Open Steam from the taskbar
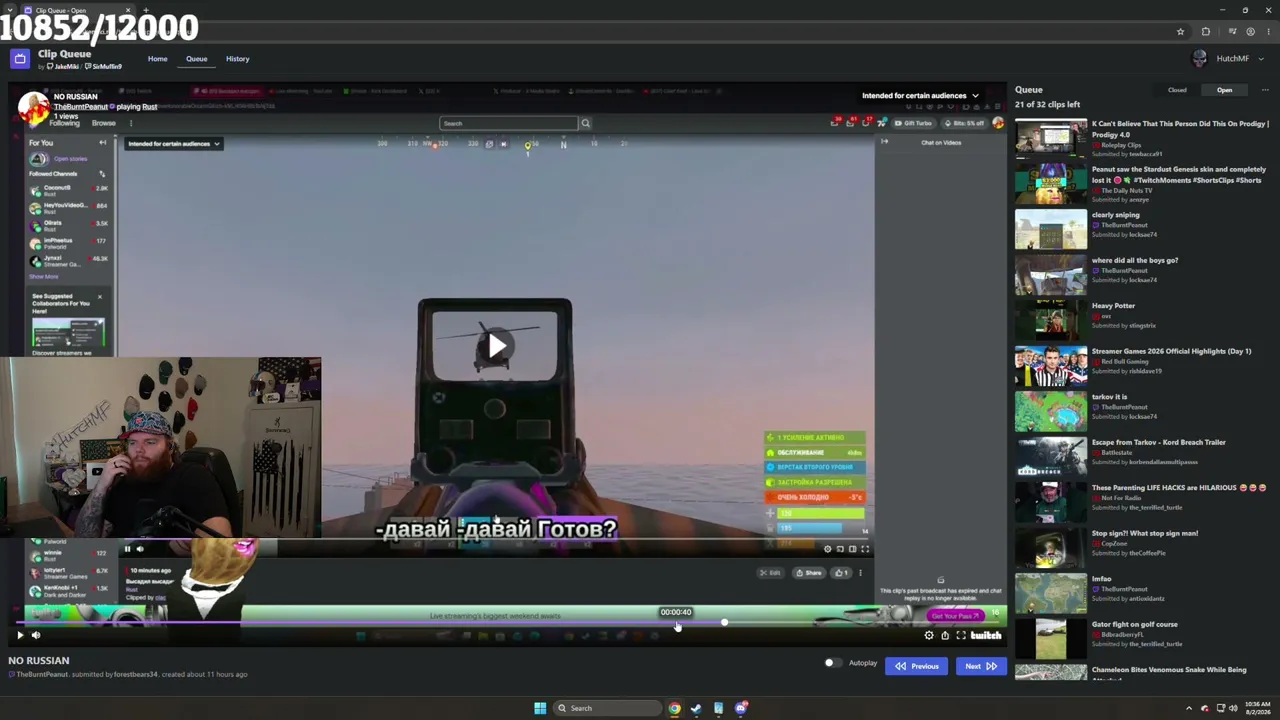Image resolution: width=1280 pixels, height=720 pixels. point(697,708)
